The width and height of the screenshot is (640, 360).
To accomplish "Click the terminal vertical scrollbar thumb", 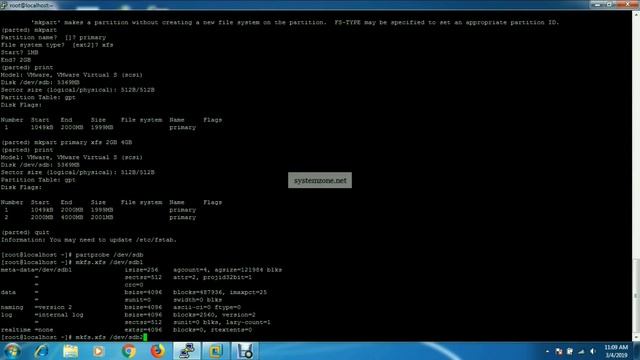I will [x=636, y=296].
